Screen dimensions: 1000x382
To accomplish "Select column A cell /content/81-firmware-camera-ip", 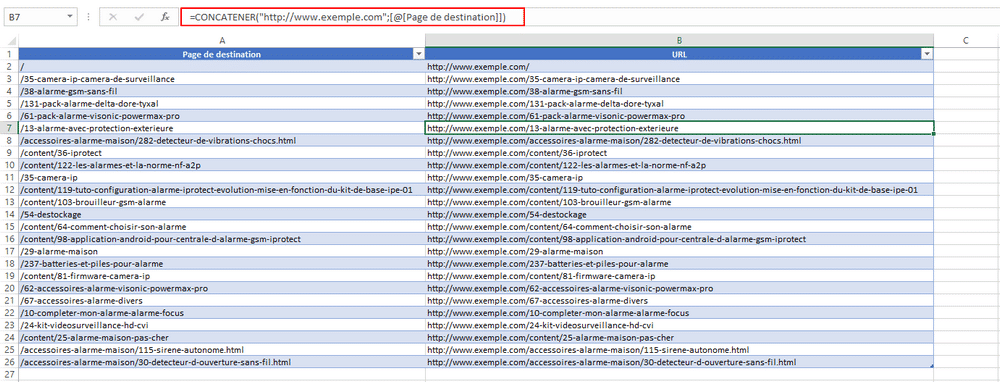I will (x=221, y=276).
